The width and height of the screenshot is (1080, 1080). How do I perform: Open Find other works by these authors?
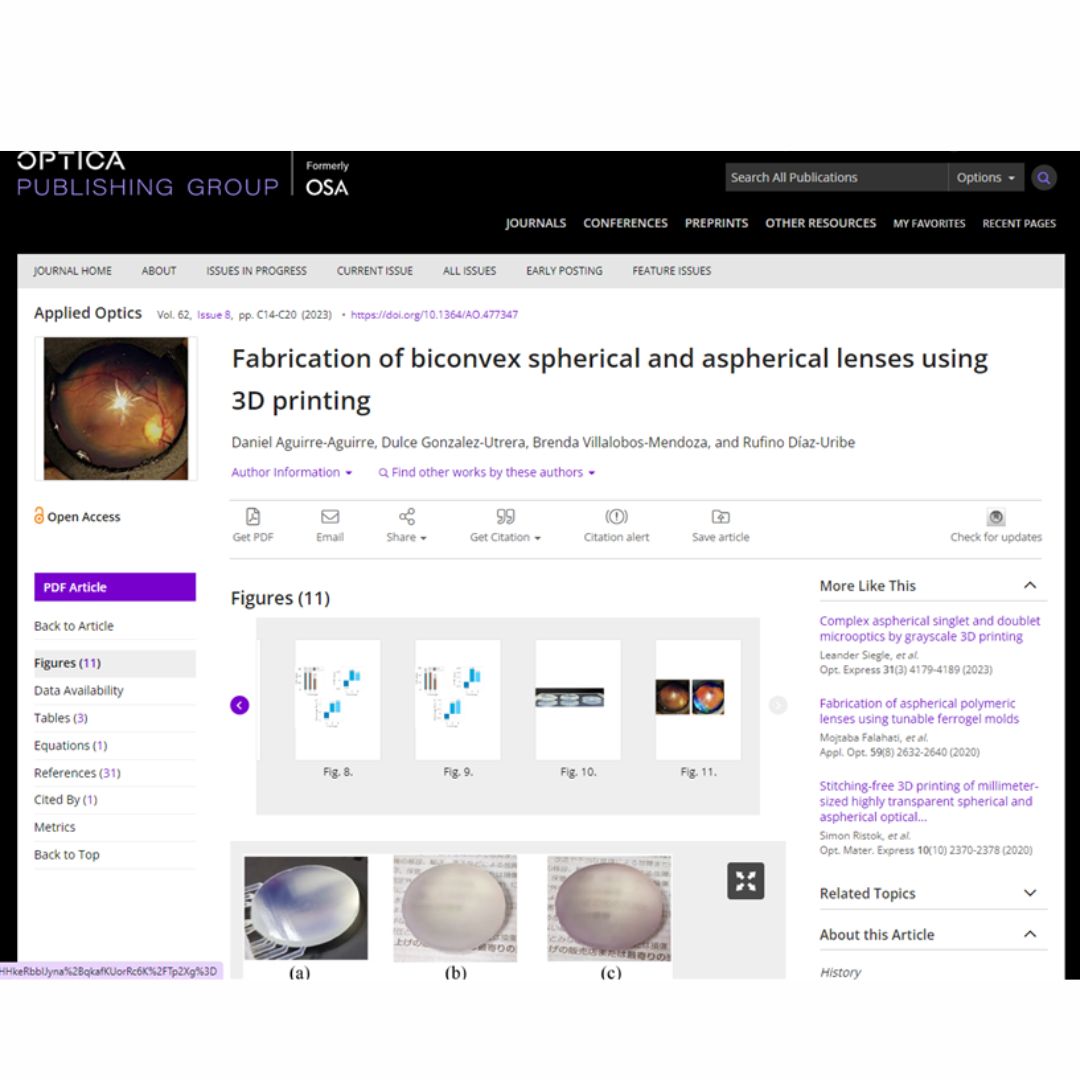487,472
